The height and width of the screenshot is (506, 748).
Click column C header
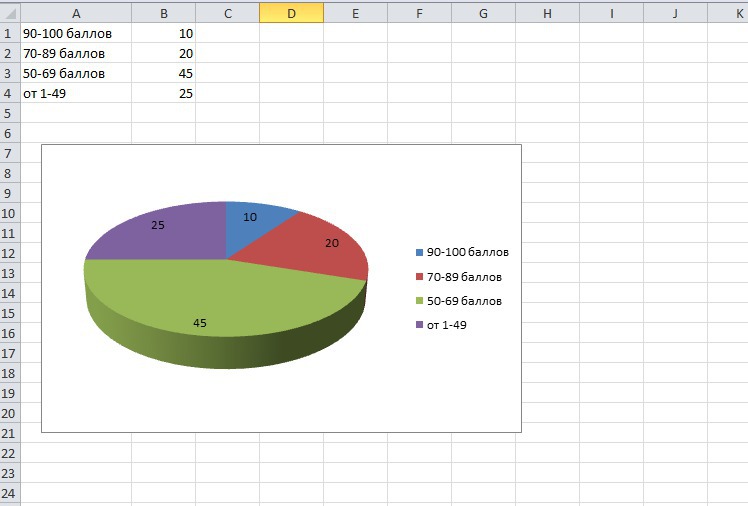point(228,13)
